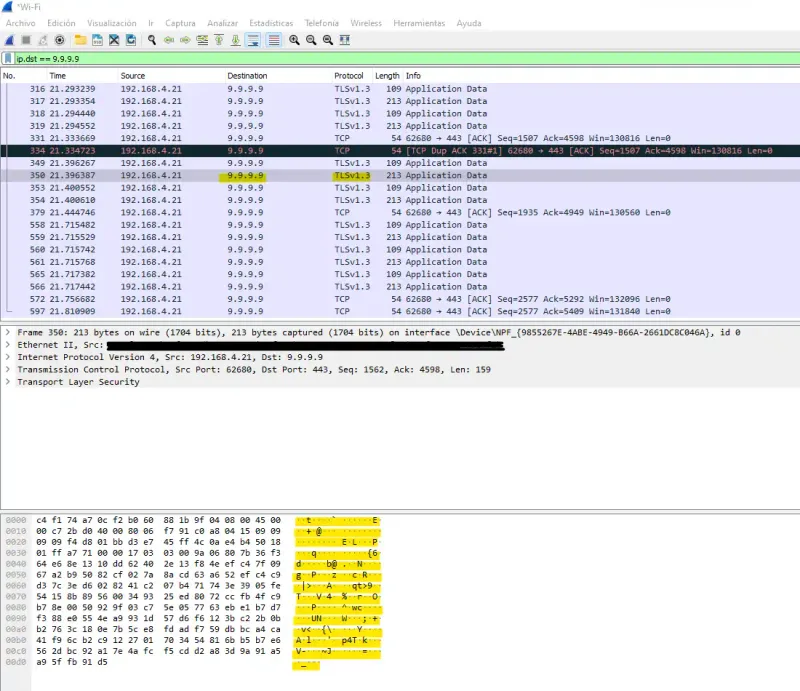The image size is (800, 691).
Task: Select packet 331 with Seq=1507
Action: pyautogui.click(x=400, y=138)
